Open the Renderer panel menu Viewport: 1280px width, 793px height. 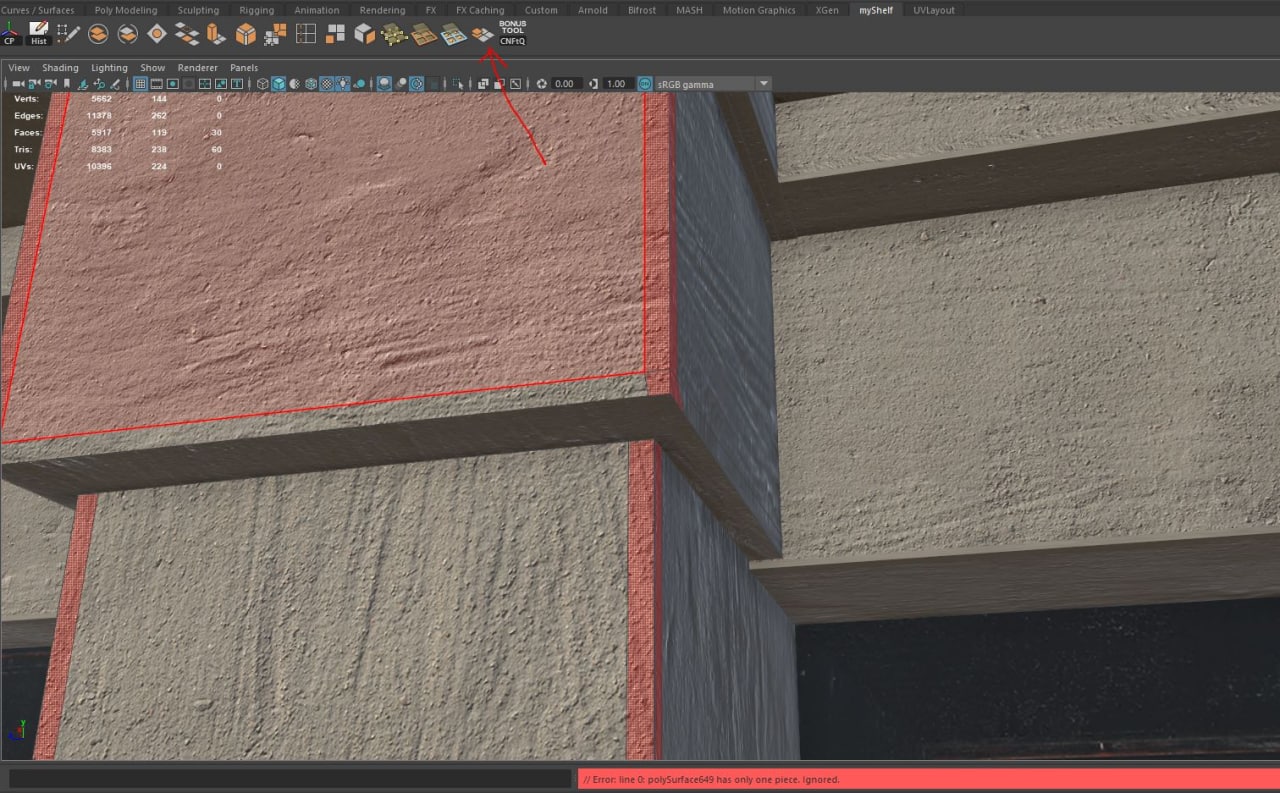click(x=197, y=68)
